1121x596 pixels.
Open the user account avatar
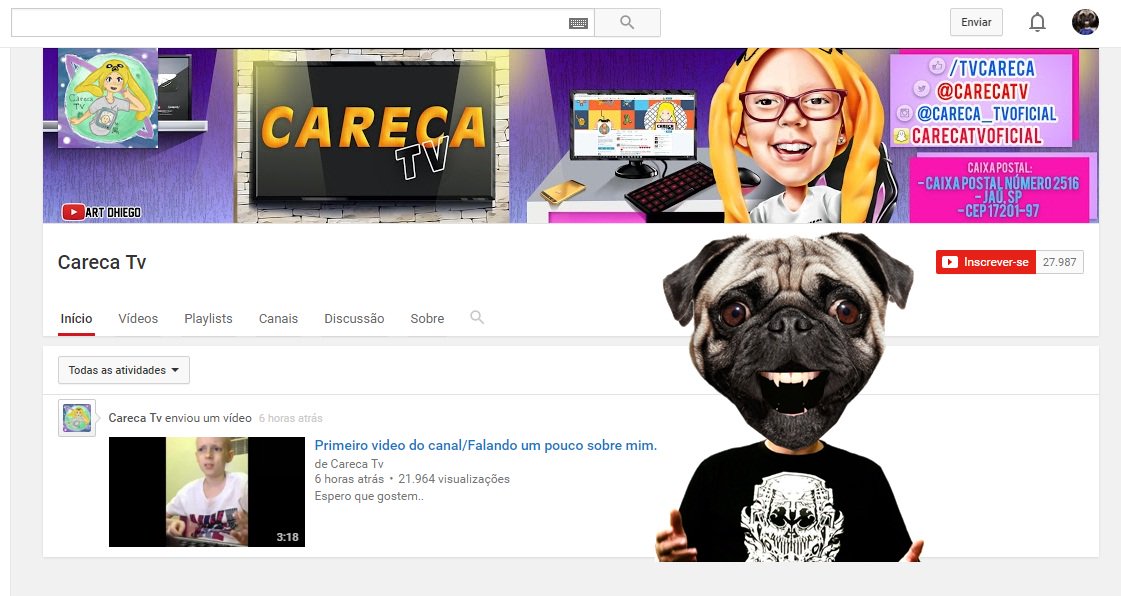click(x=1085, y=22)
